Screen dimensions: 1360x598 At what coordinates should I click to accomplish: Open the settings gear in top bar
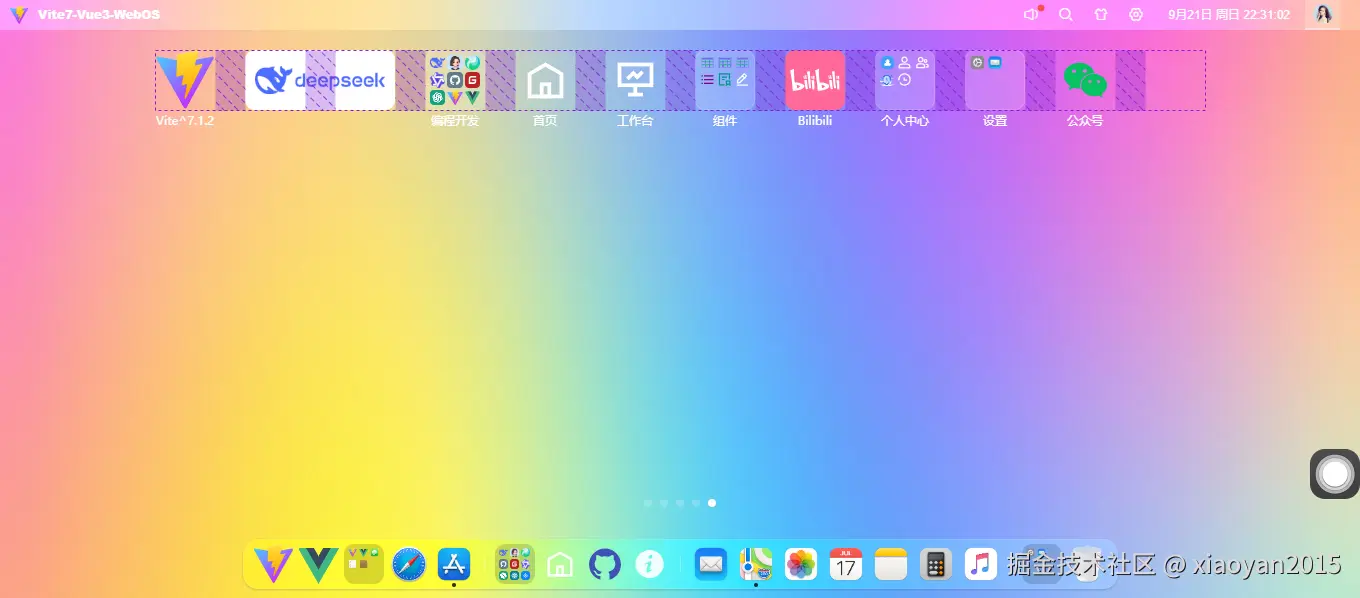pyautogui.click(x=1136, y=15)
